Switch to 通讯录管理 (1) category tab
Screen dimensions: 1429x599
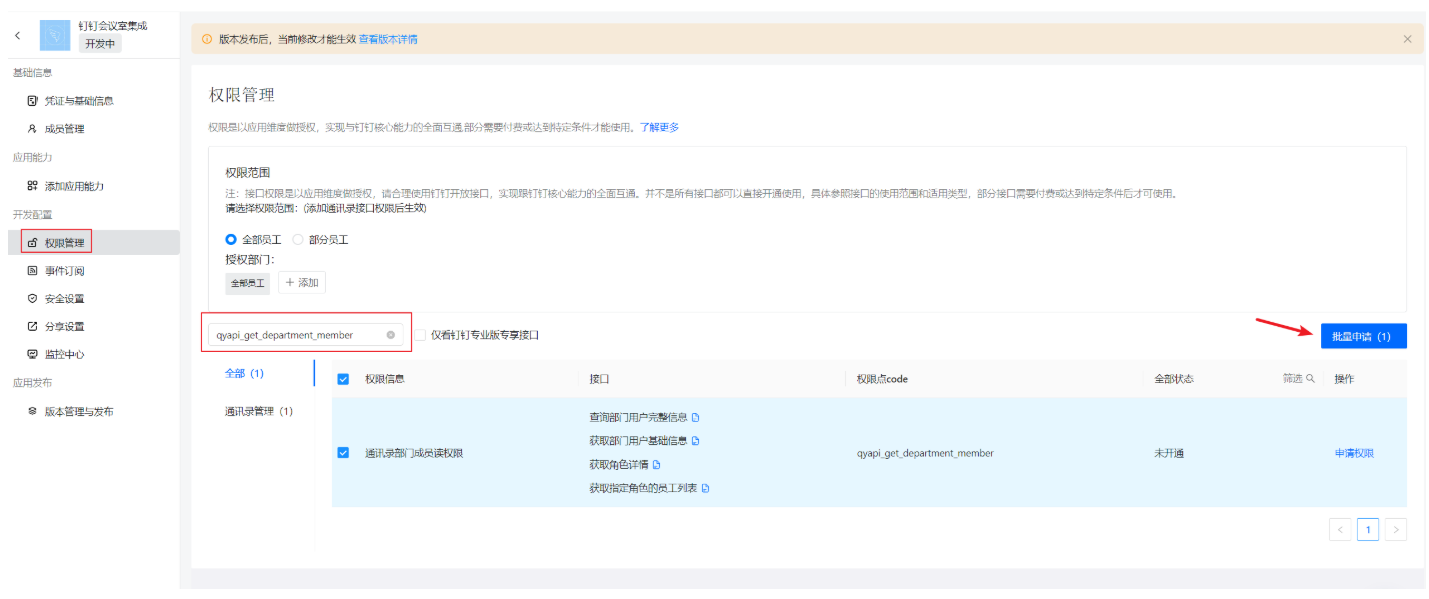point(258,411)
